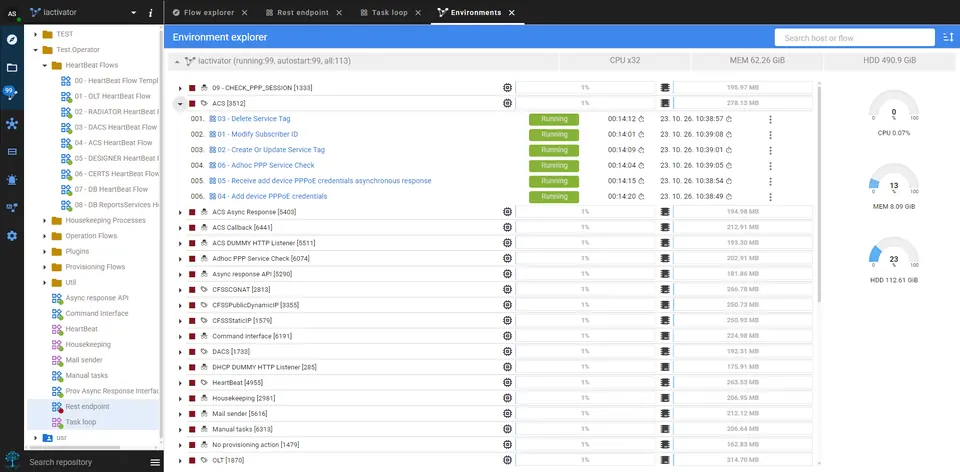Expand the Provisioning Flows folder

coord(45,267)
